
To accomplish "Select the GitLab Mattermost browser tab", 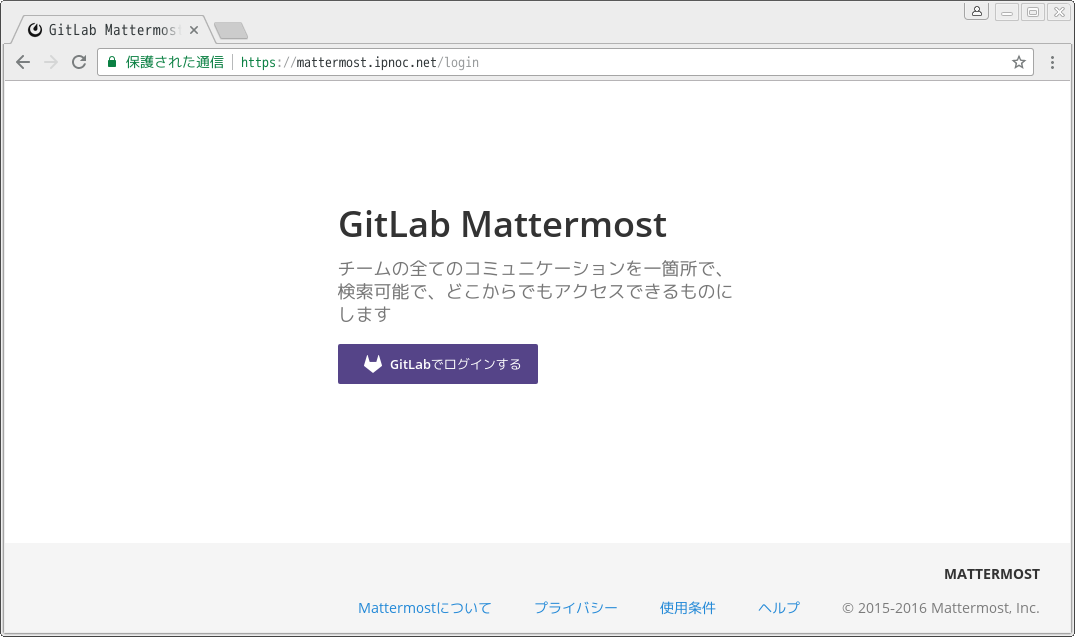I will click(110, 29).
